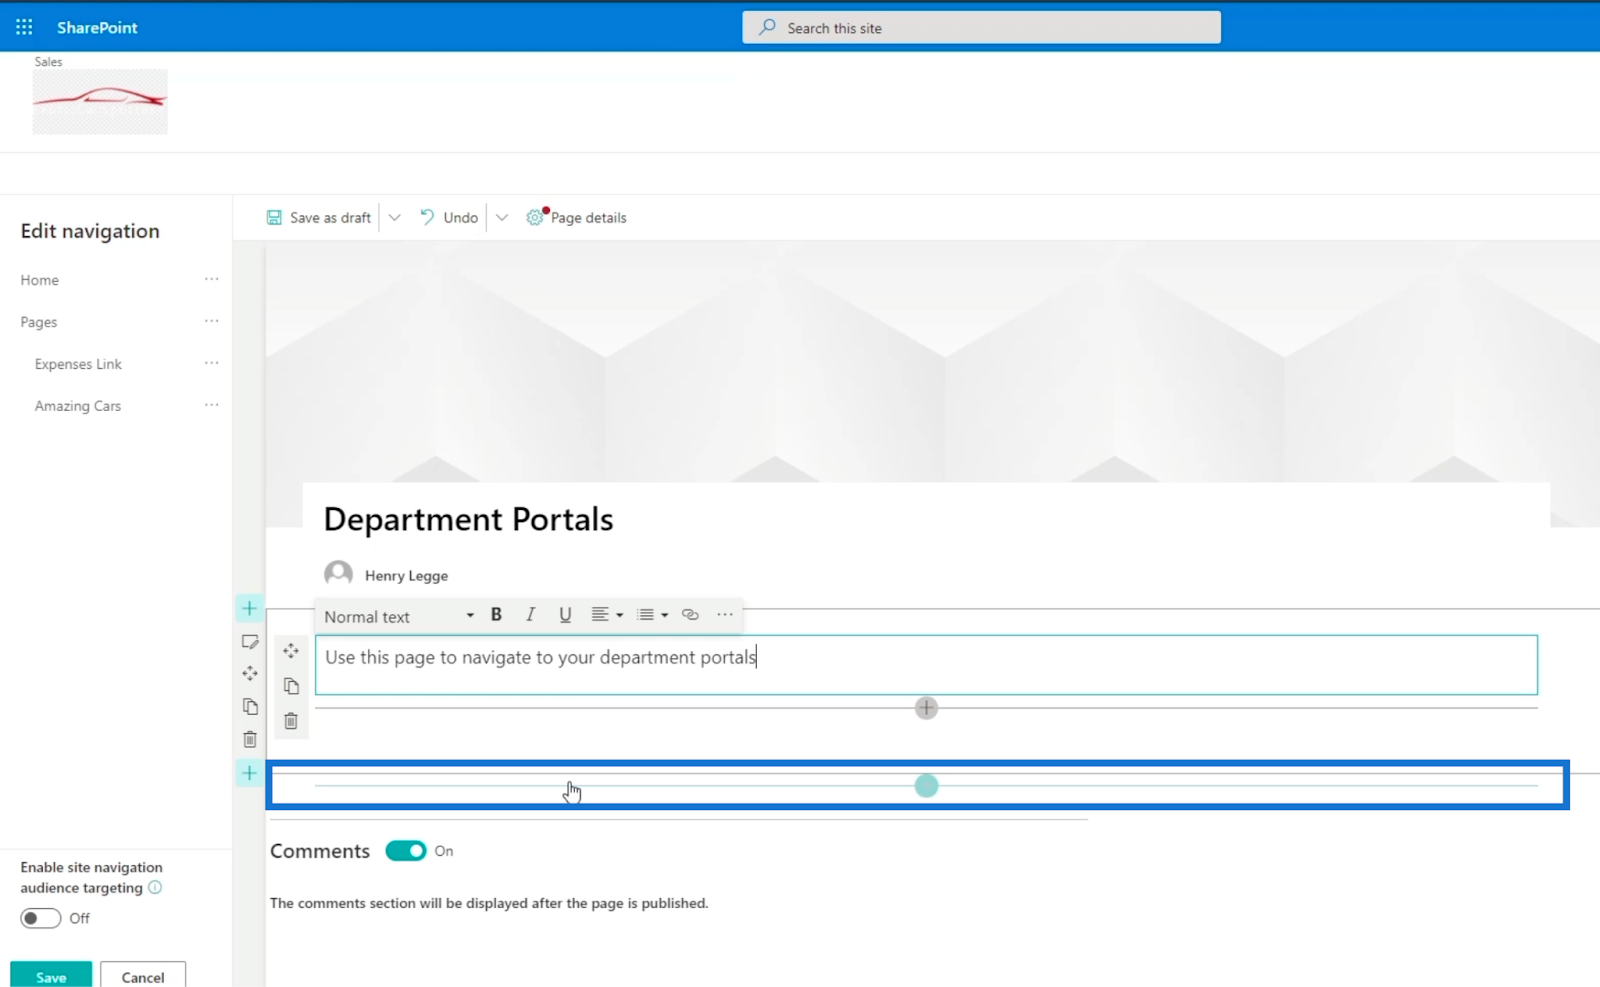Click the author avatar icon

coord(338,574)
